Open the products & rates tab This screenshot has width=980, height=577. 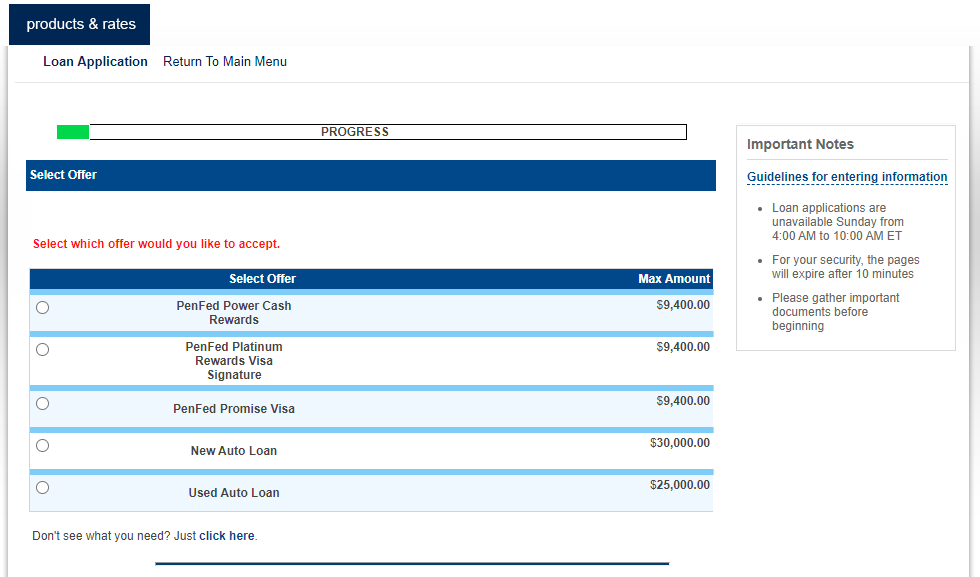[80, 24]
